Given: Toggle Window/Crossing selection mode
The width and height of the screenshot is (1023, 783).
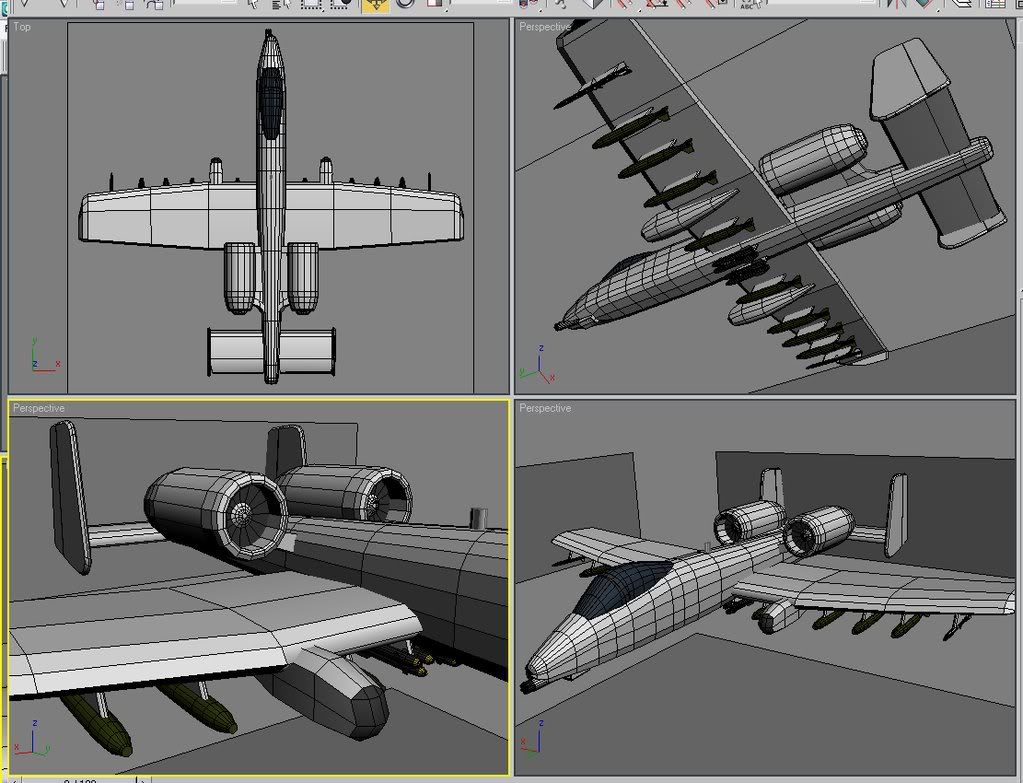Looking at the screenshot, I should point(338,4).
